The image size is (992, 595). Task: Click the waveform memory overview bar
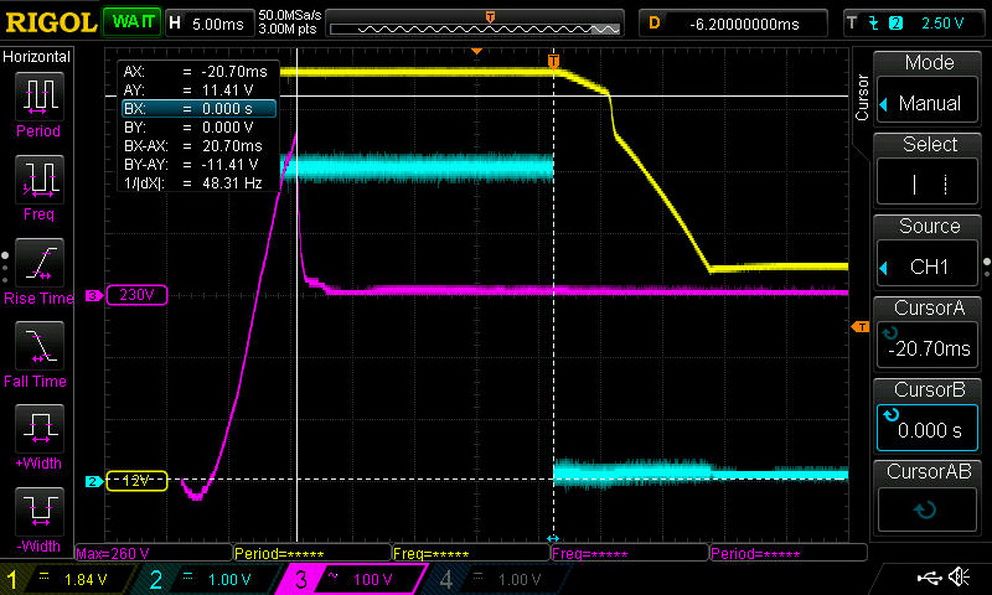[475, 29]
